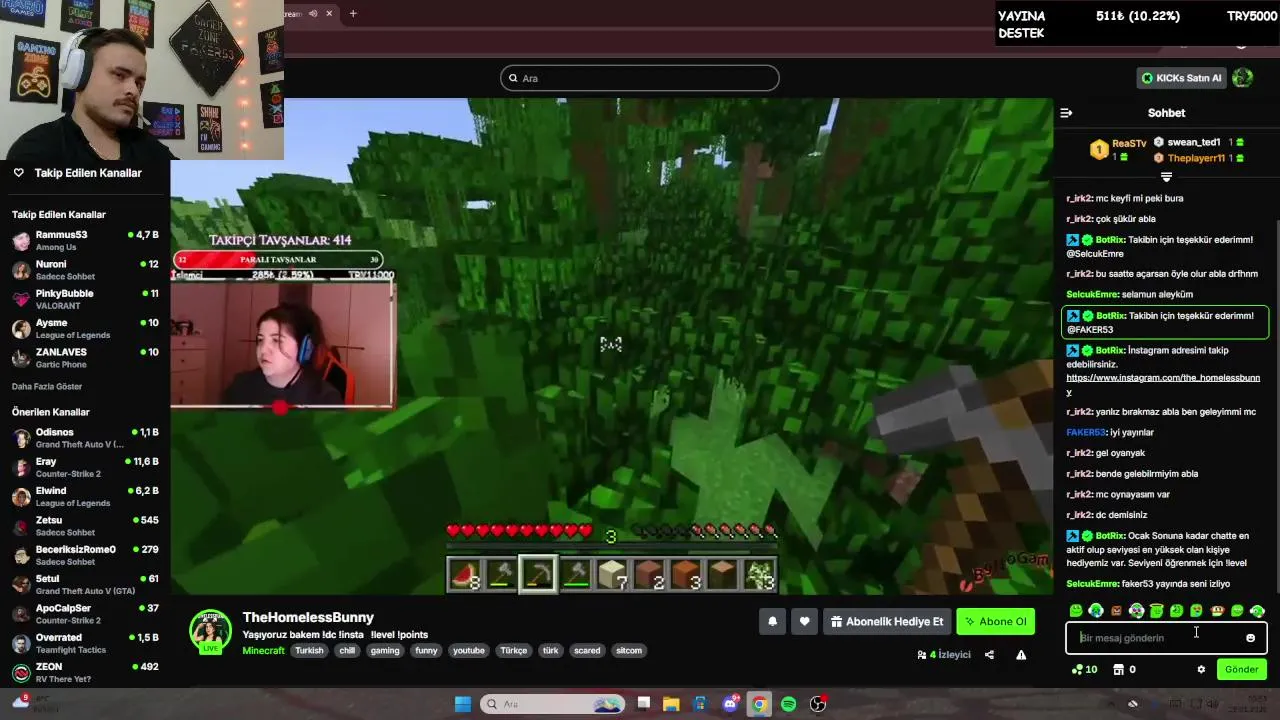Open the Aysme channel
1280x720 pixels.
85,328
